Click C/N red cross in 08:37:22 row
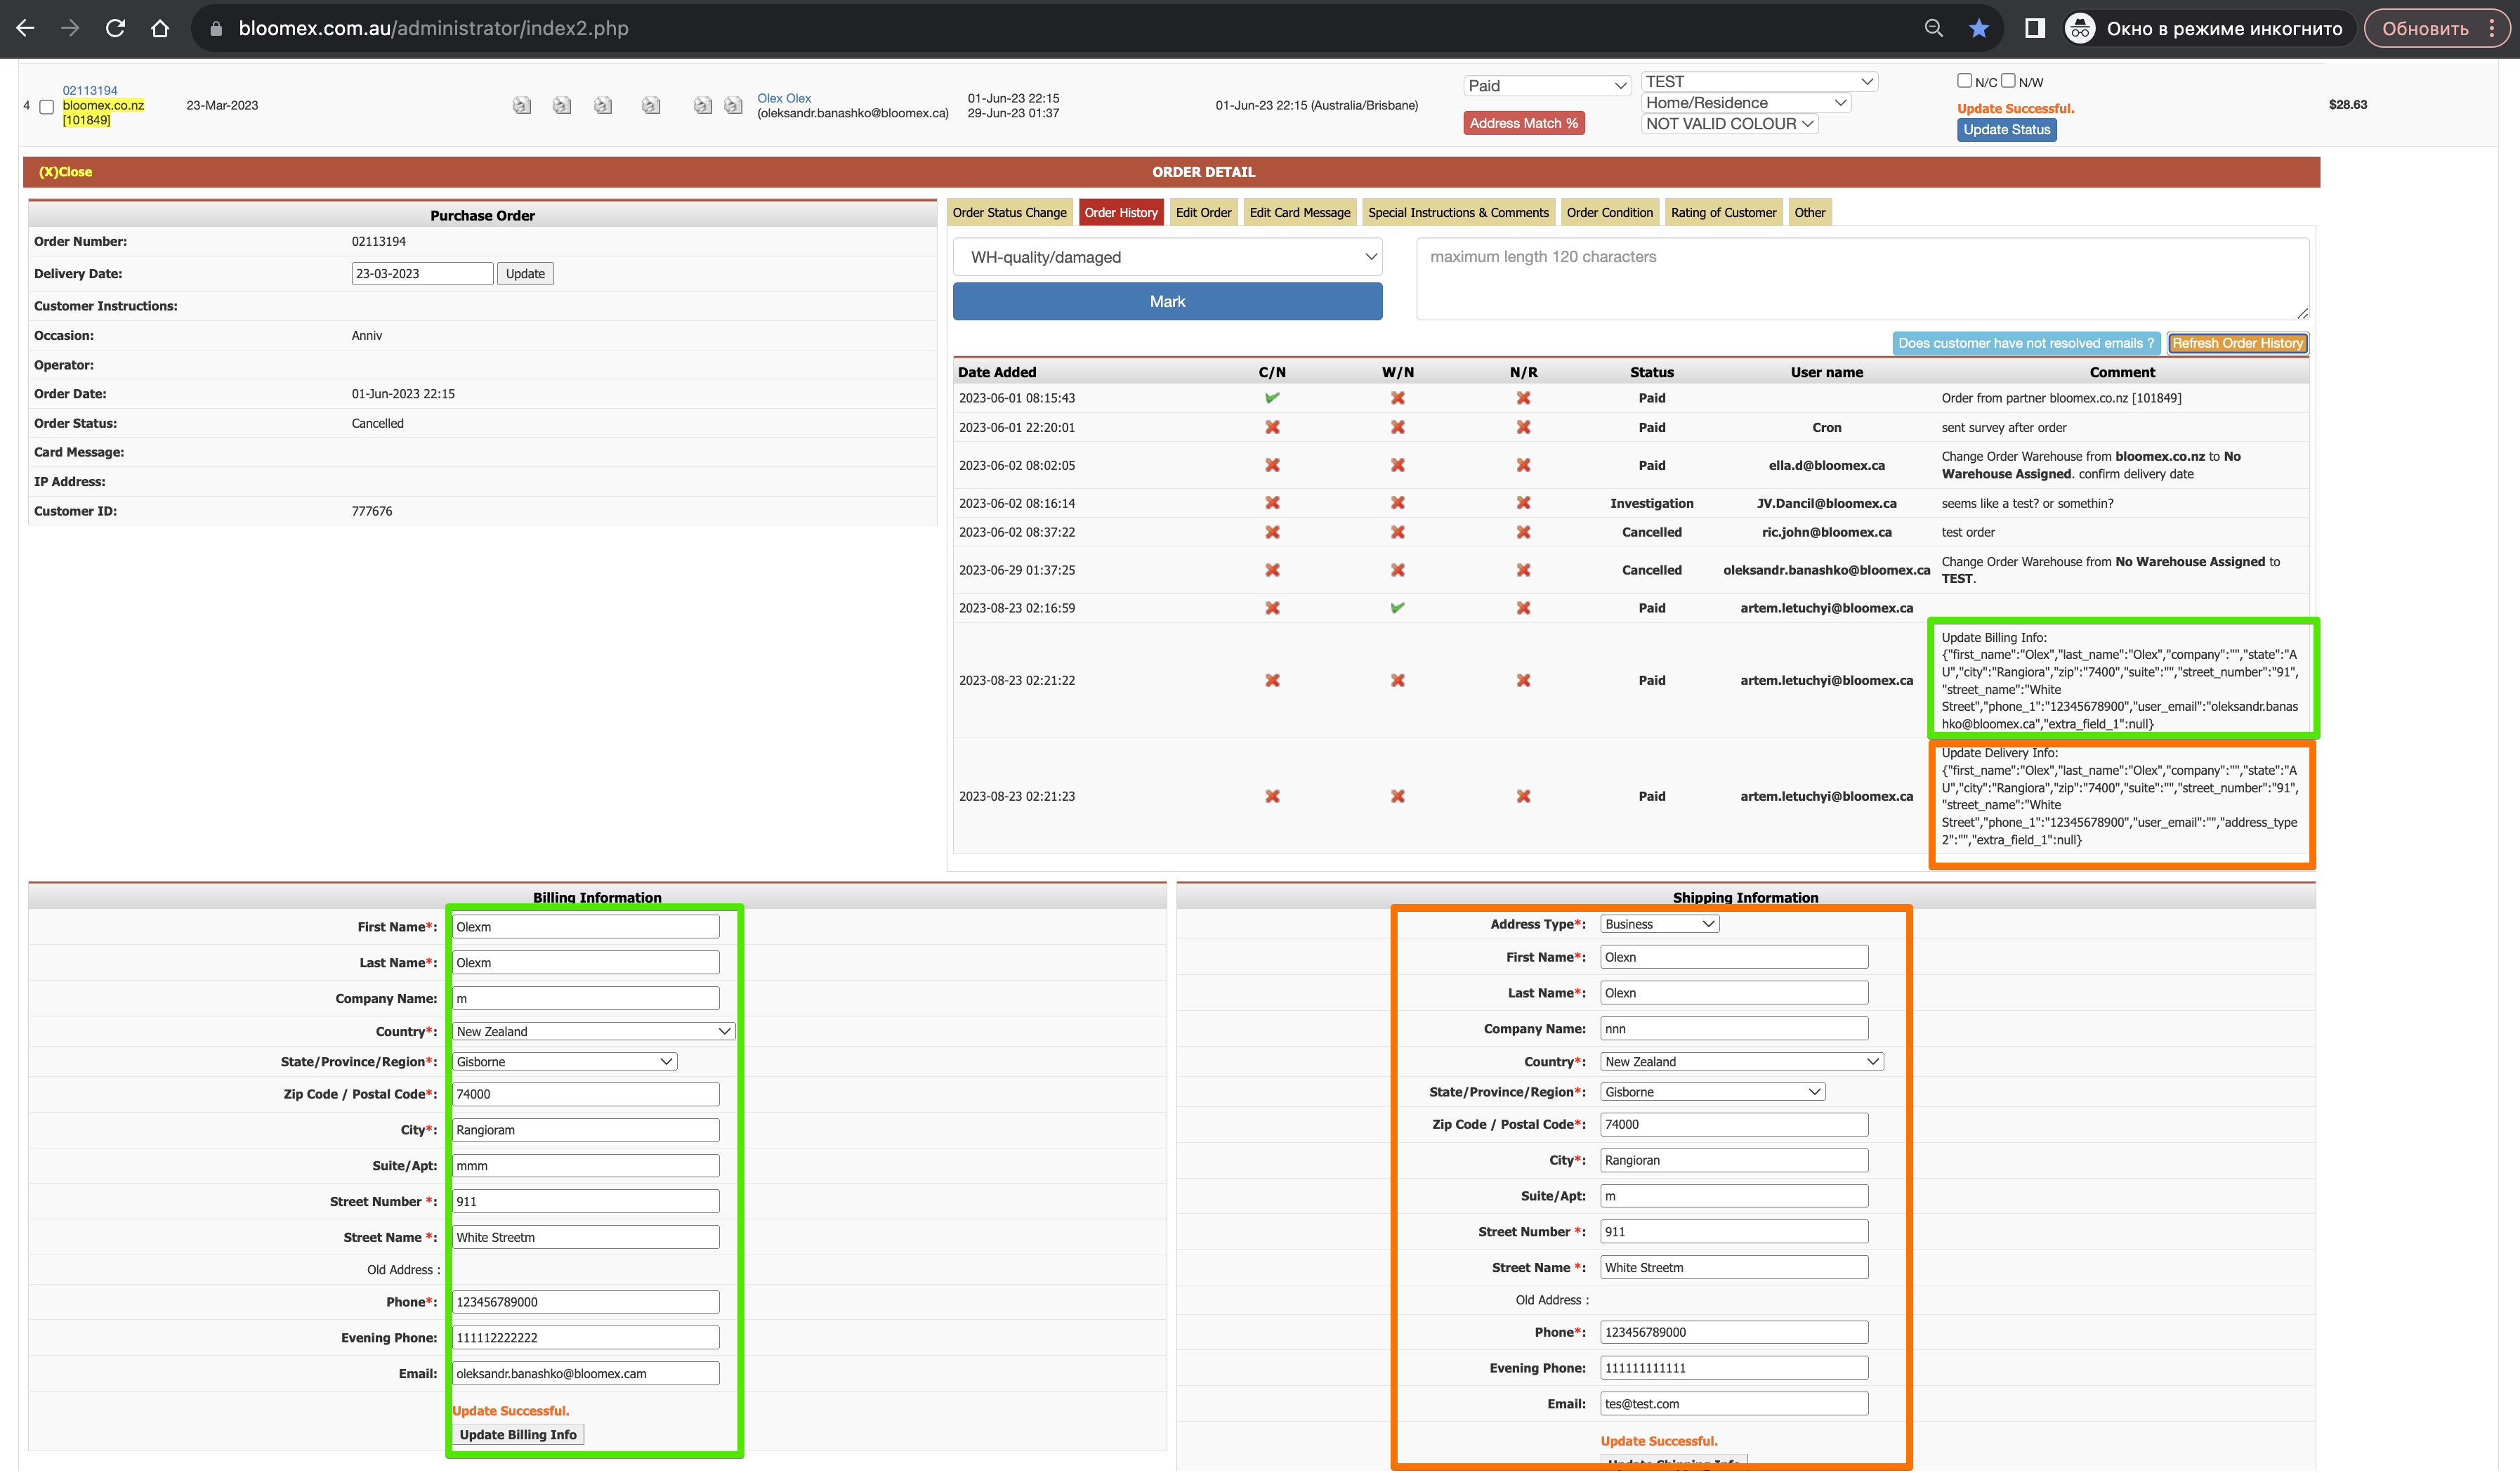Screen dimensions: 2520x1473 pos(1272,532)
